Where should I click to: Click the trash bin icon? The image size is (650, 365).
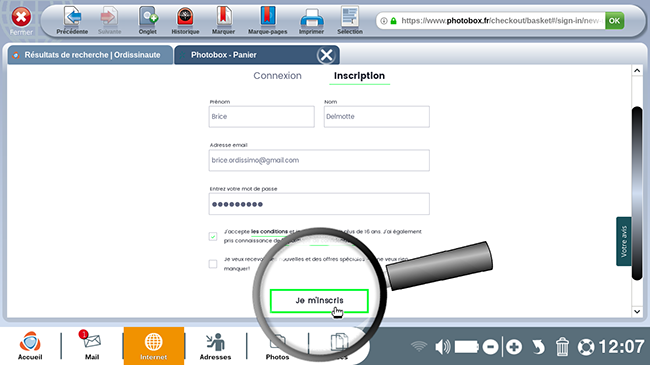click(x=562, y=347)
